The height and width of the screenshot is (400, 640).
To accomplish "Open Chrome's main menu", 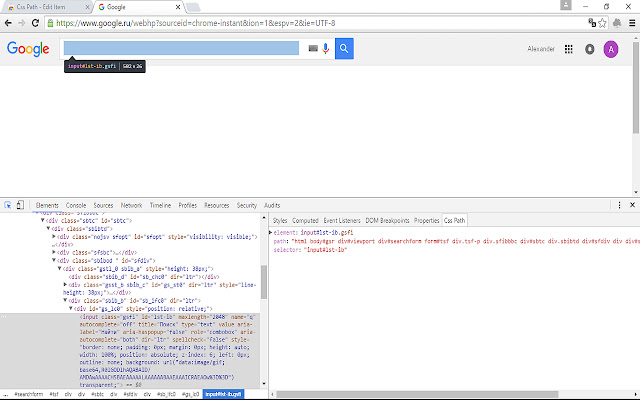I will 630,21.
